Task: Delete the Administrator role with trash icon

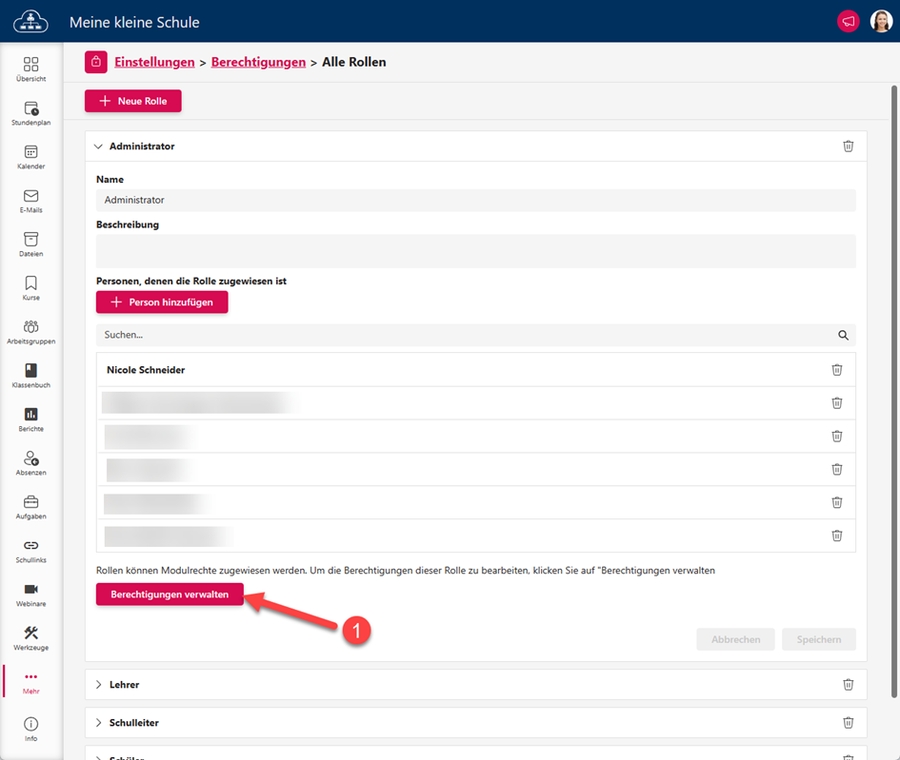Action: click(x=848, y=146)
